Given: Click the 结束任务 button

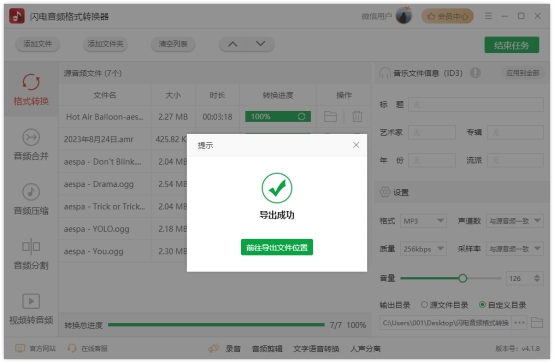Looking at the screenshot, I should (x=512, y=45).
